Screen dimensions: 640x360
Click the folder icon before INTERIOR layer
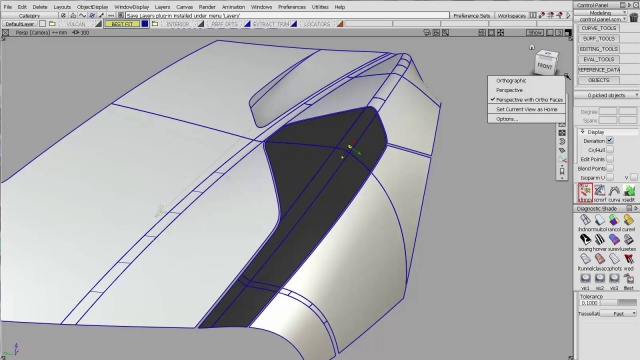[x=155, y=24]
